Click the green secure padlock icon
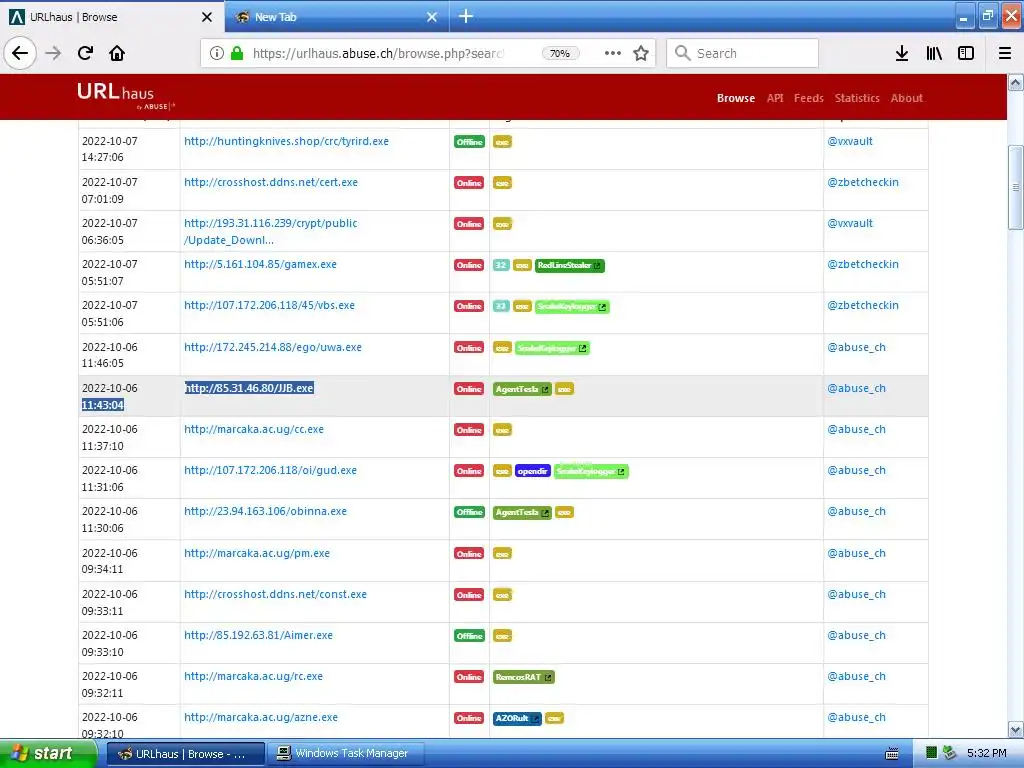This screenshot has width=1024, height=768. pos(238,53)
